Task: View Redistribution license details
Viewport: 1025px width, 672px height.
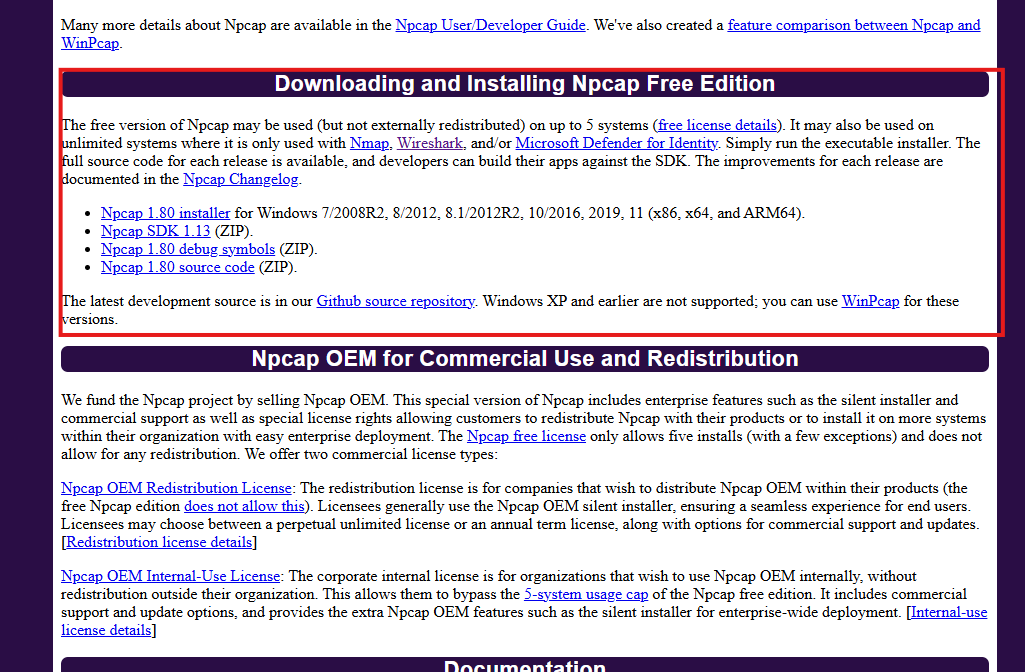Action: [x=159, y=542]
